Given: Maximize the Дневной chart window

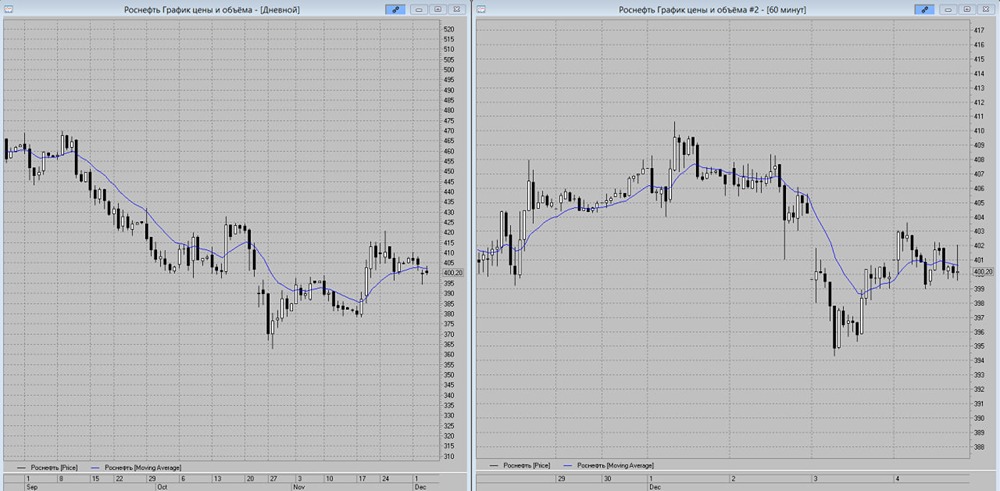Looking at the screenshot, I should [x=438, y=10].
